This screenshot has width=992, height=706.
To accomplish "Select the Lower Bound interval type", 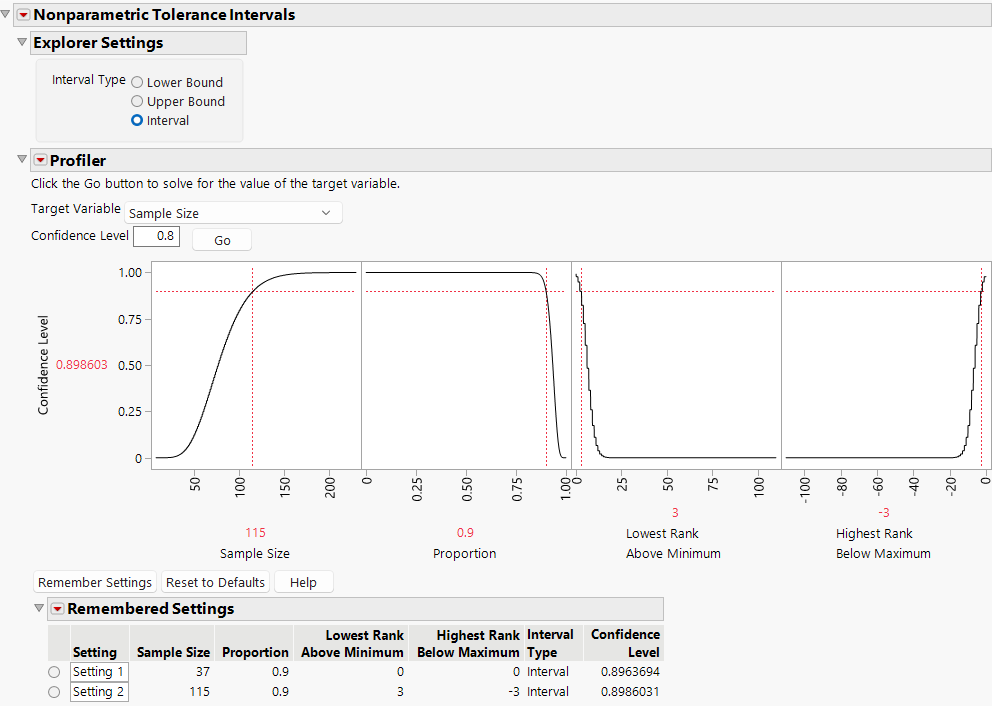I will pos(136,82).
